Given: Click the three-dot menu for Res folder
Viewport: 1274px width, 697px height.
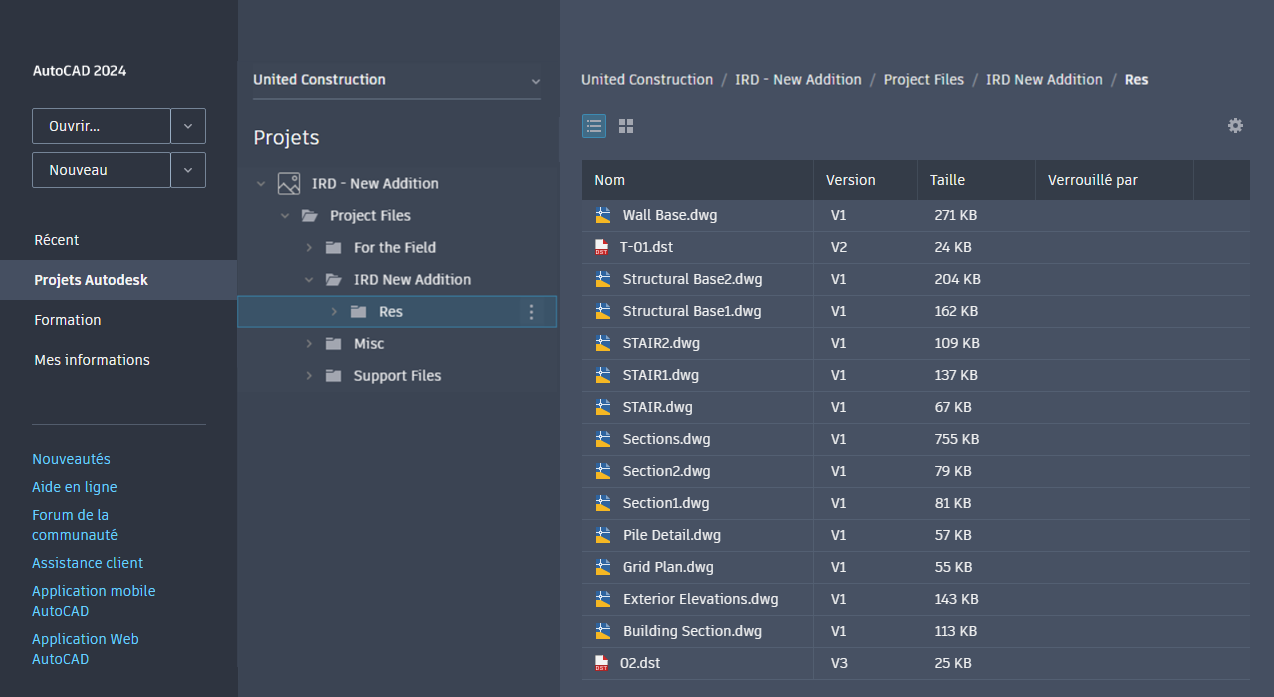Looking at the screenshot, I should click(531, 312).
